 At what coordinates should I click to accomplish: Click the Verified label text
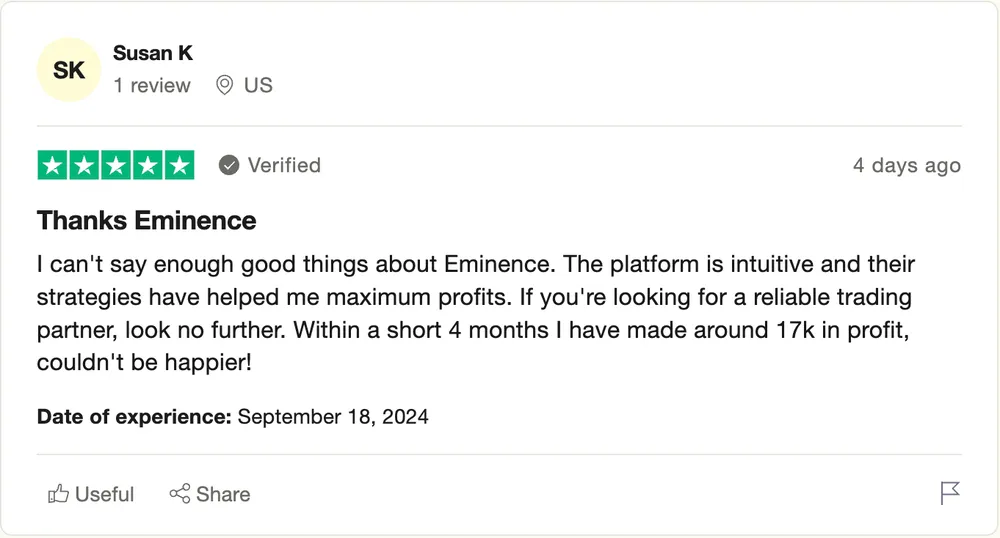coord(284,165)
